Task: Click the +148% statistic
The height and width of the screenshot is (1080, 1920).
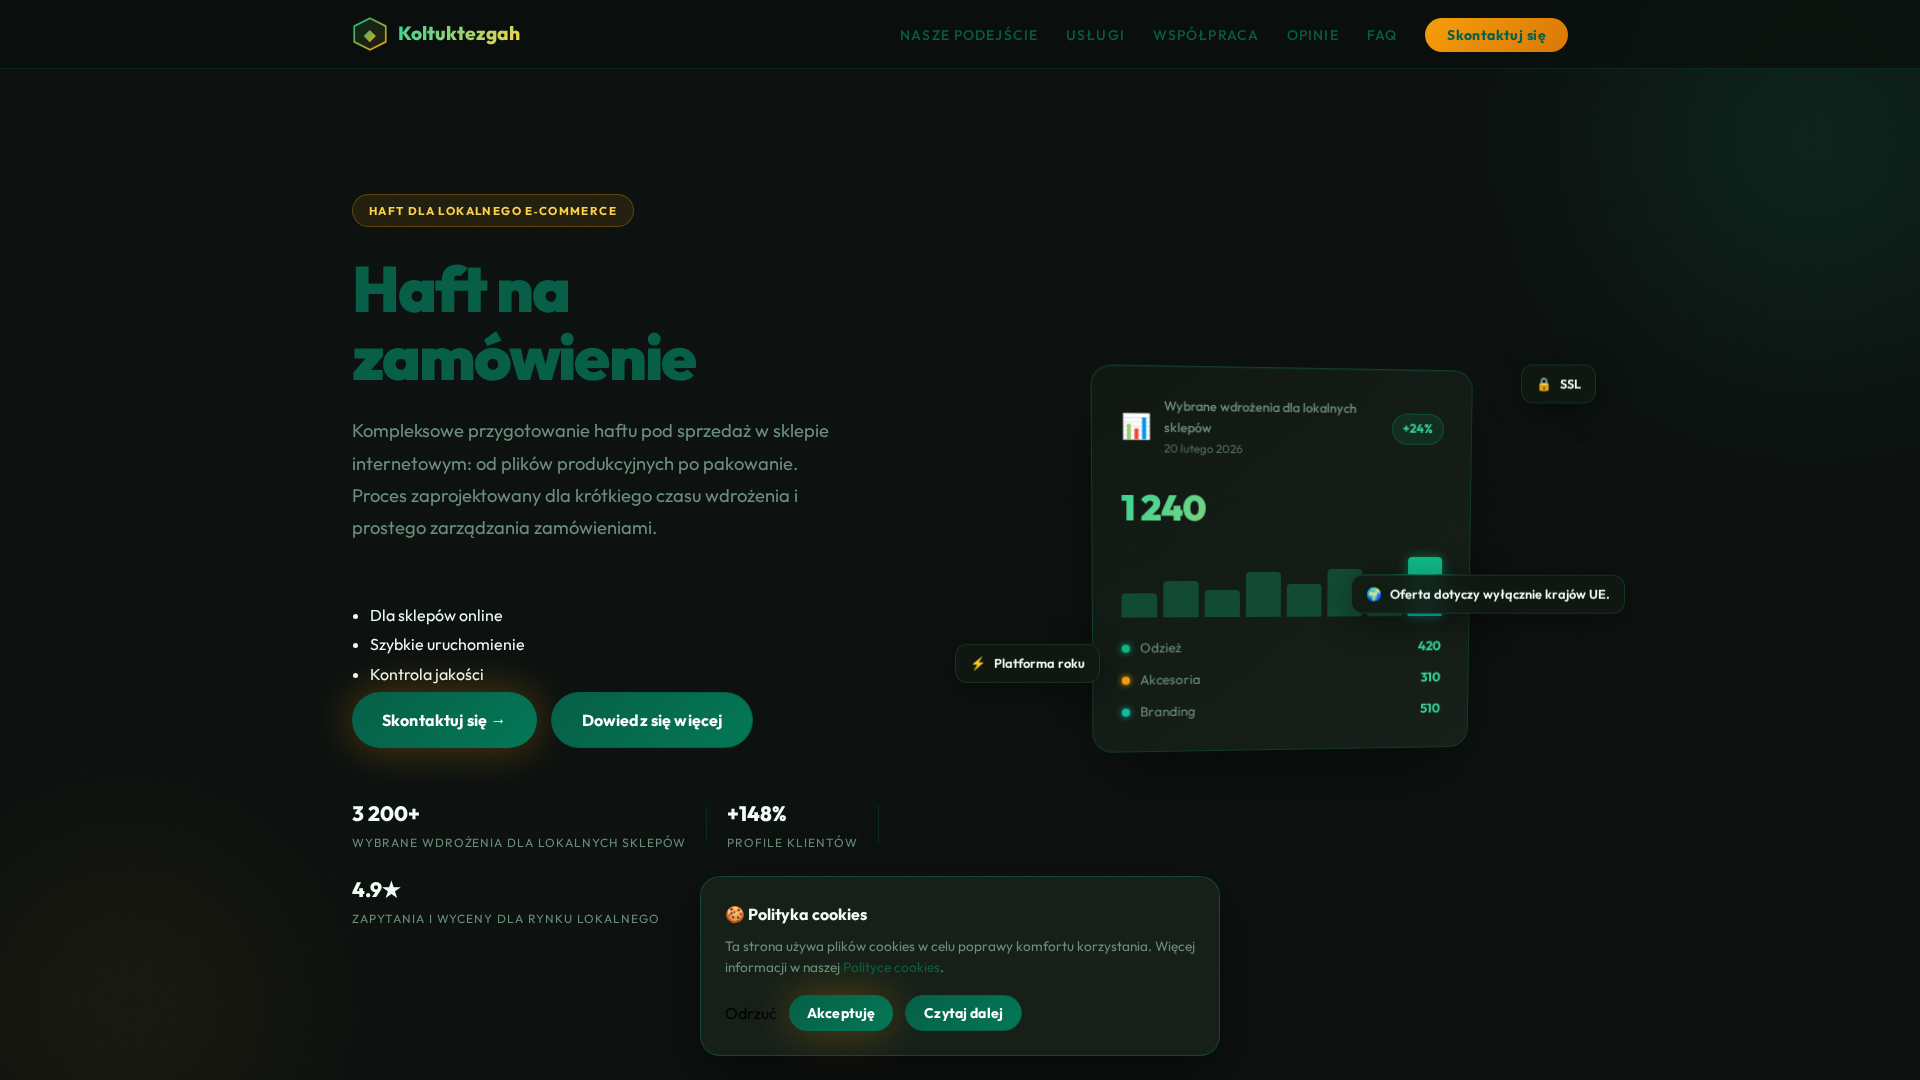Action: [756, 814]
